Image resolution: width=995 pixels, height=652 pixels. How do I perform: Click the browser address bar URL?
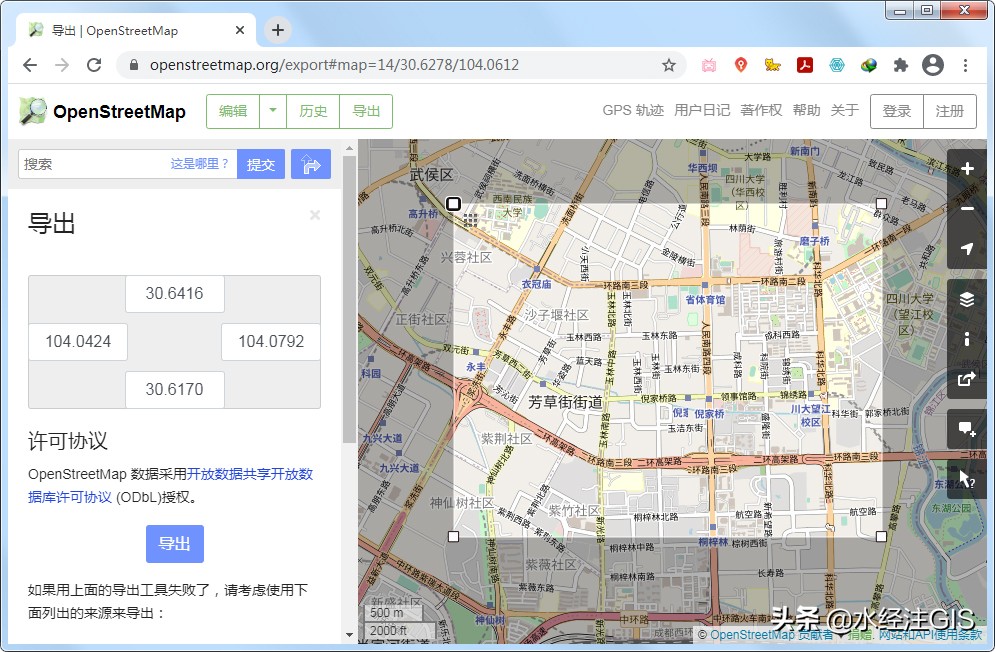[334, 65]
